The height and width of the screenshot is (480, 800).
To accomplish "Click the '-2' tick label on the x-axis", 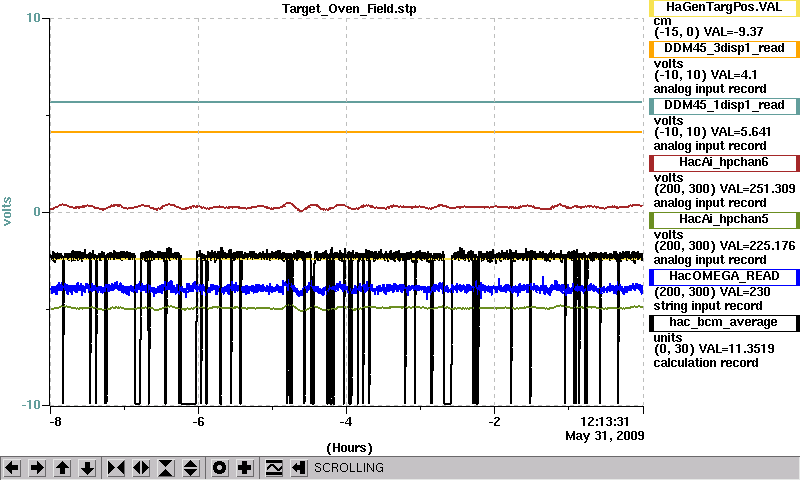I will [494, 422].
